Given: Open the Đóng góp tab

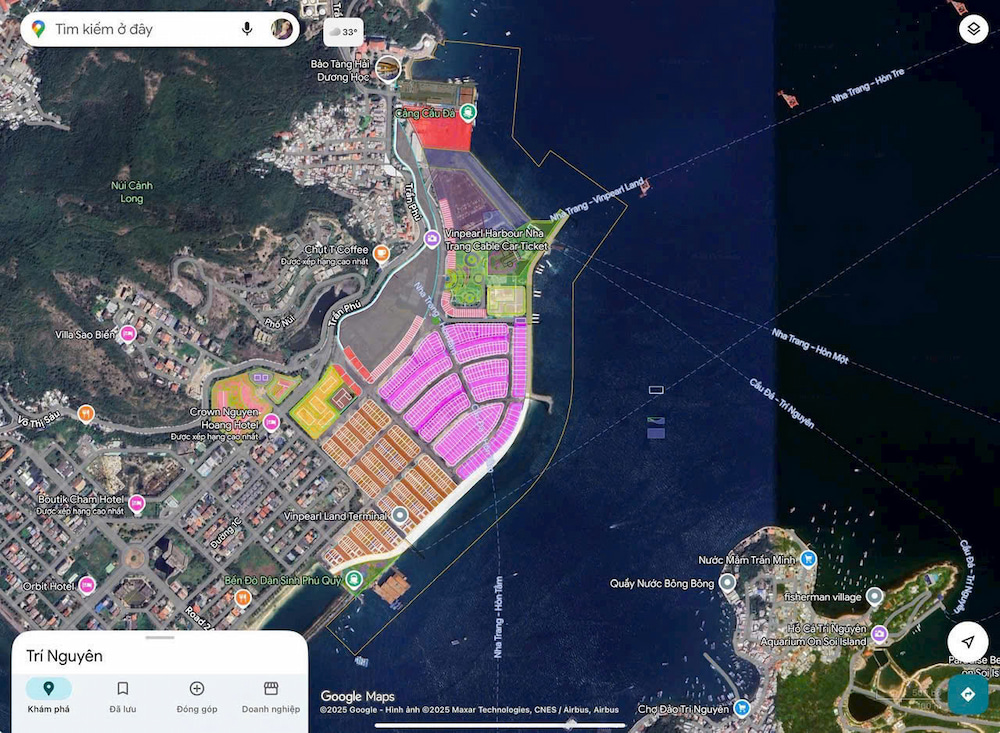Looking at the screenshot, I should [x=197, y=695].
